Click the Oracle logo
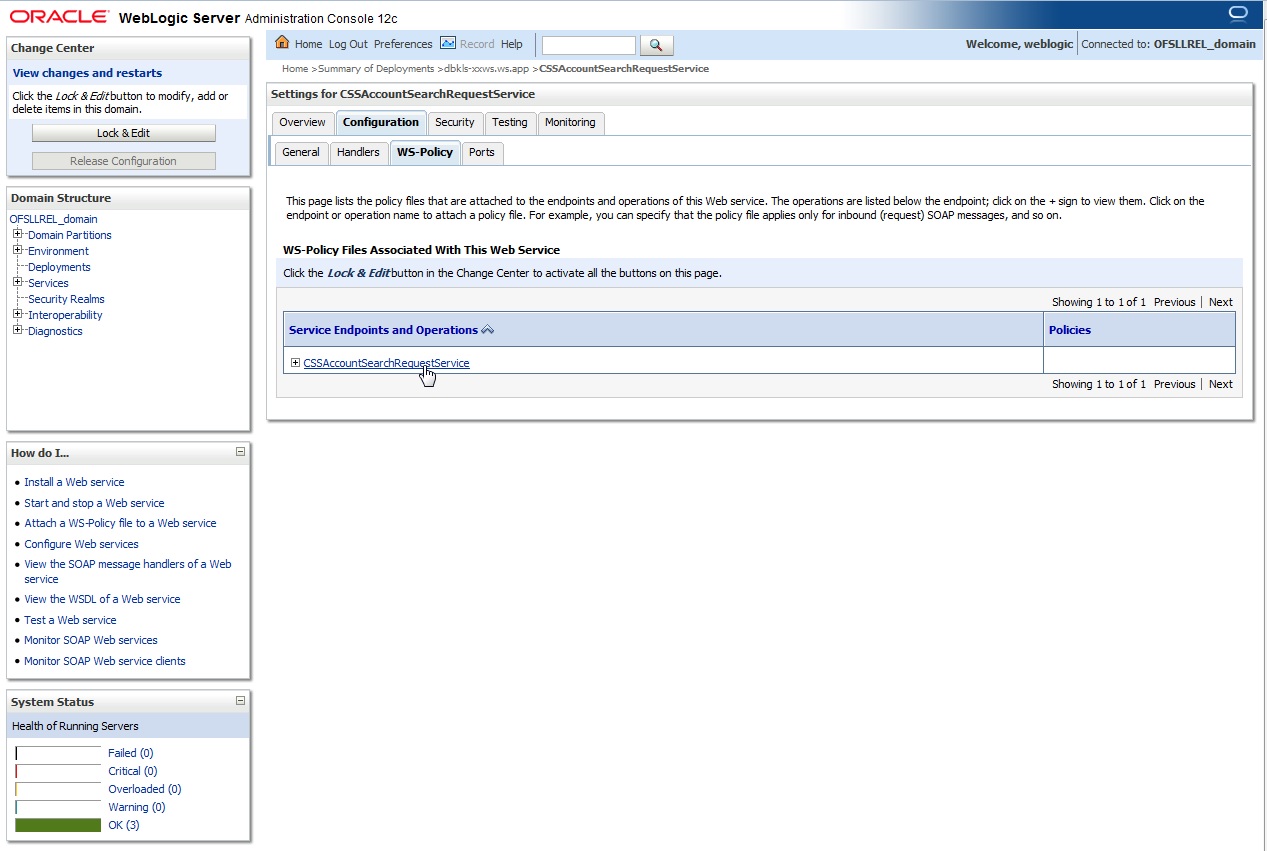 click(x=60, y=17)
